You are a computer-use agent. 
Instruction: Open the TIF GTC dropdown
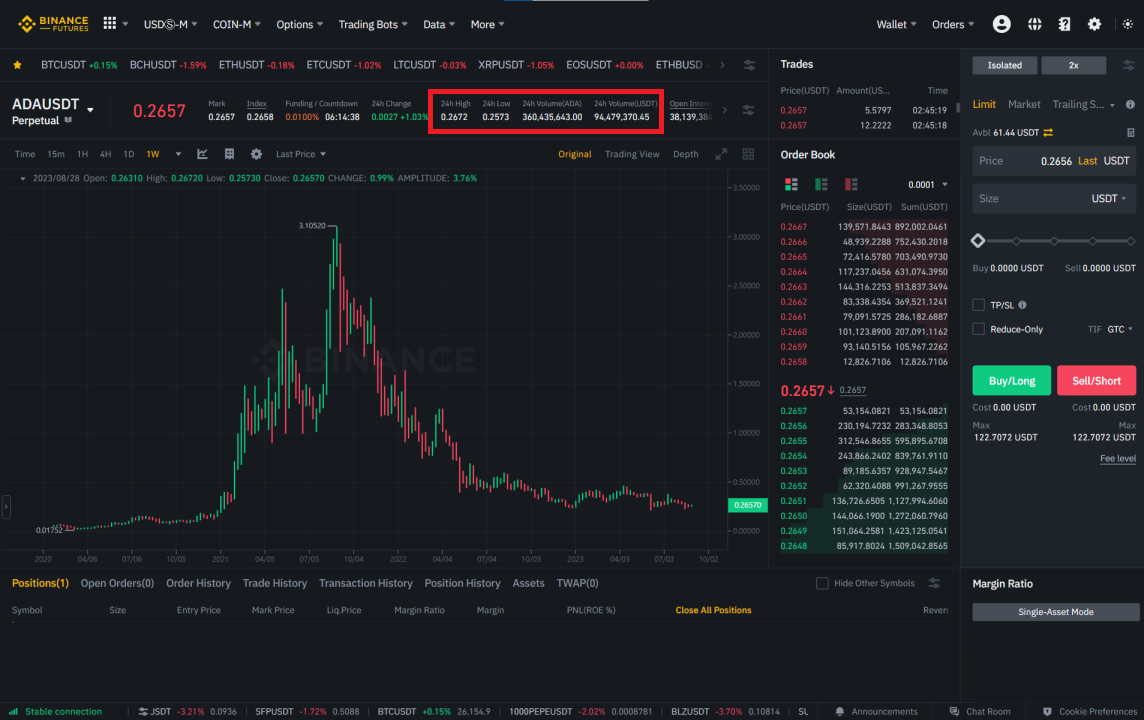pos(1120,329)
